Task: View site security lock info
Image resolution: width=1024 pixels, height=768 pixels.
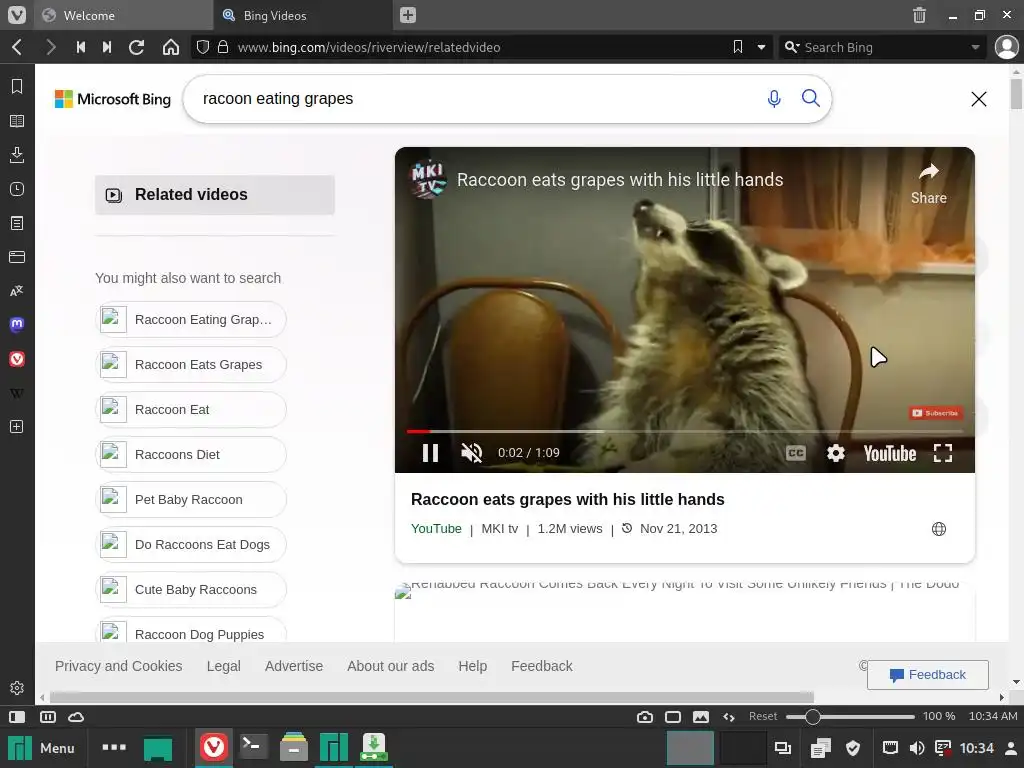Action: (223, 47)
